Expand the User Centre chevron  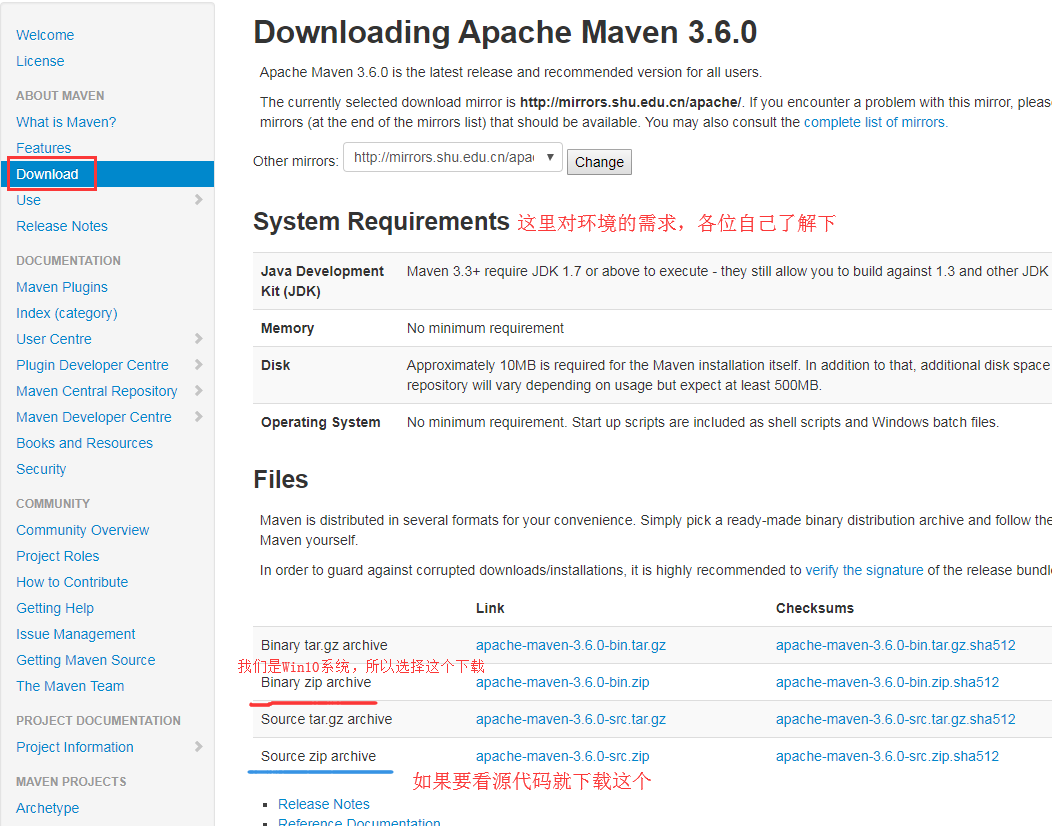pos(198,338)
